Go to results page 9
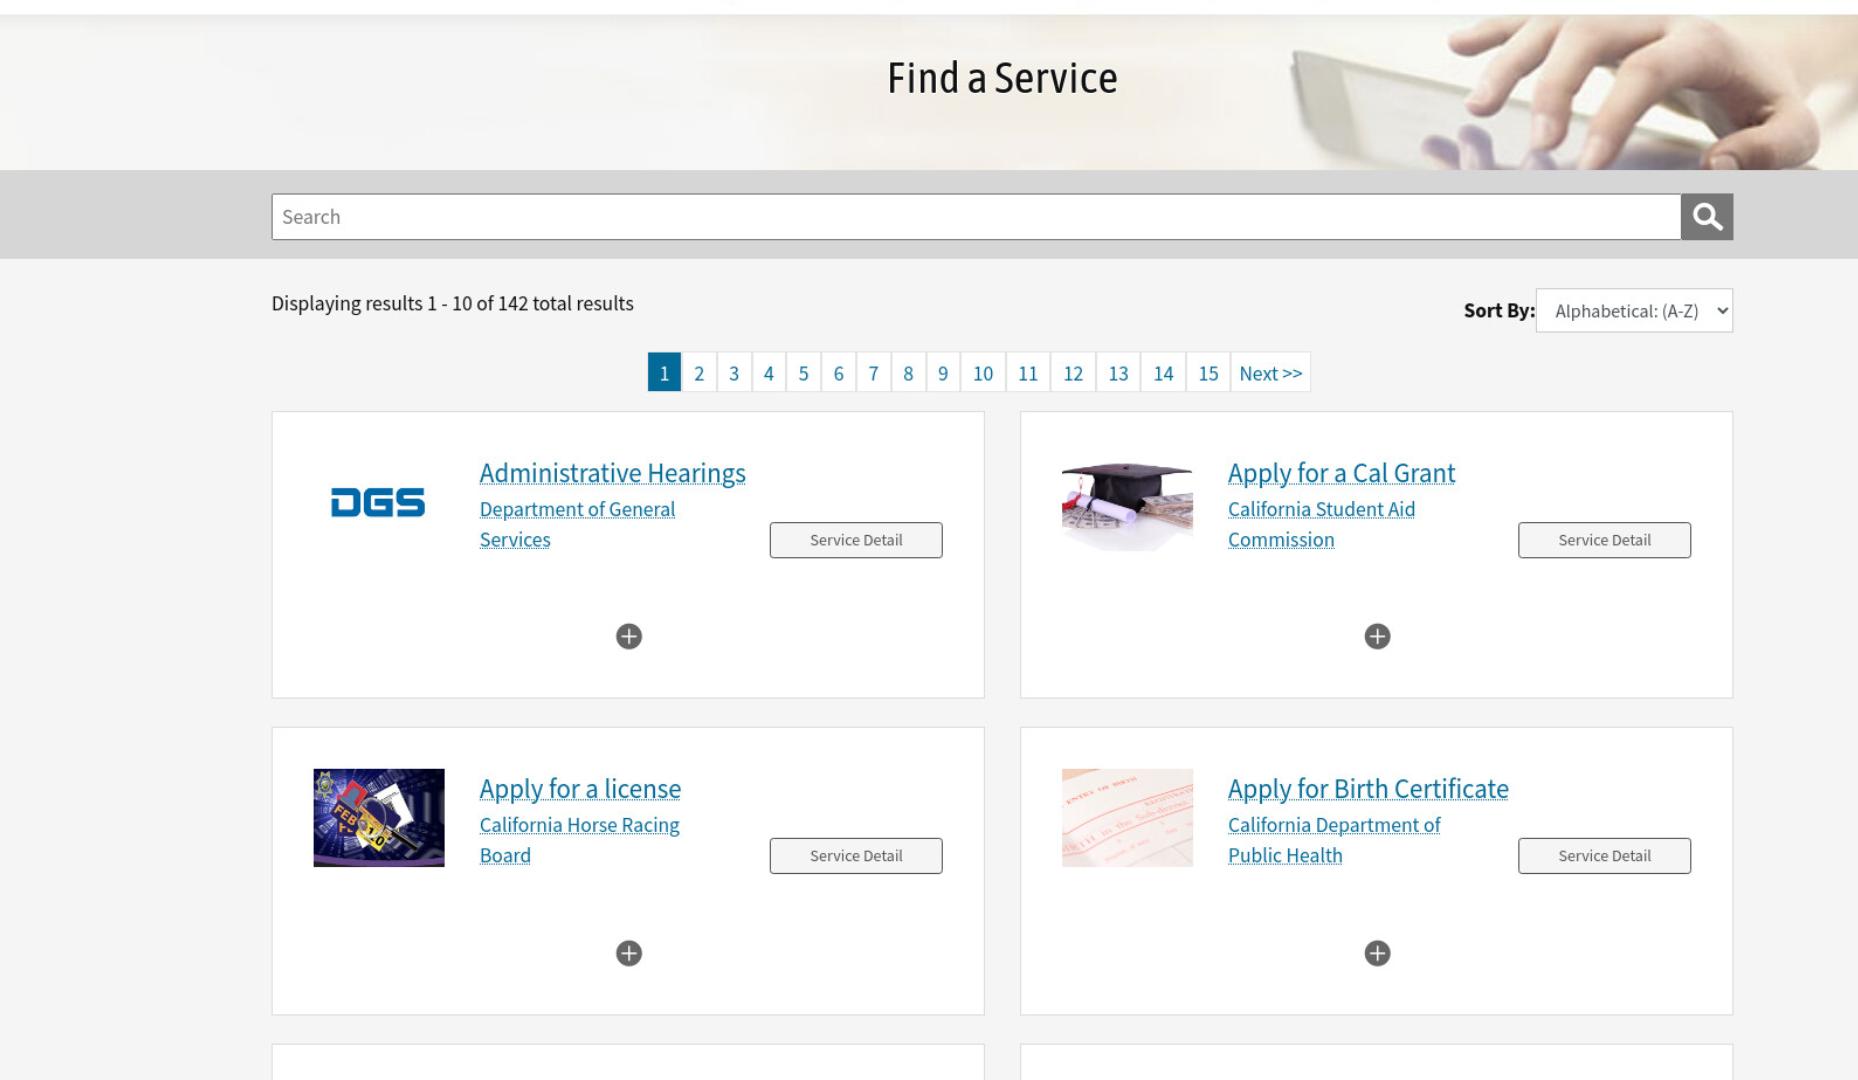 click(x=943, y=373)
